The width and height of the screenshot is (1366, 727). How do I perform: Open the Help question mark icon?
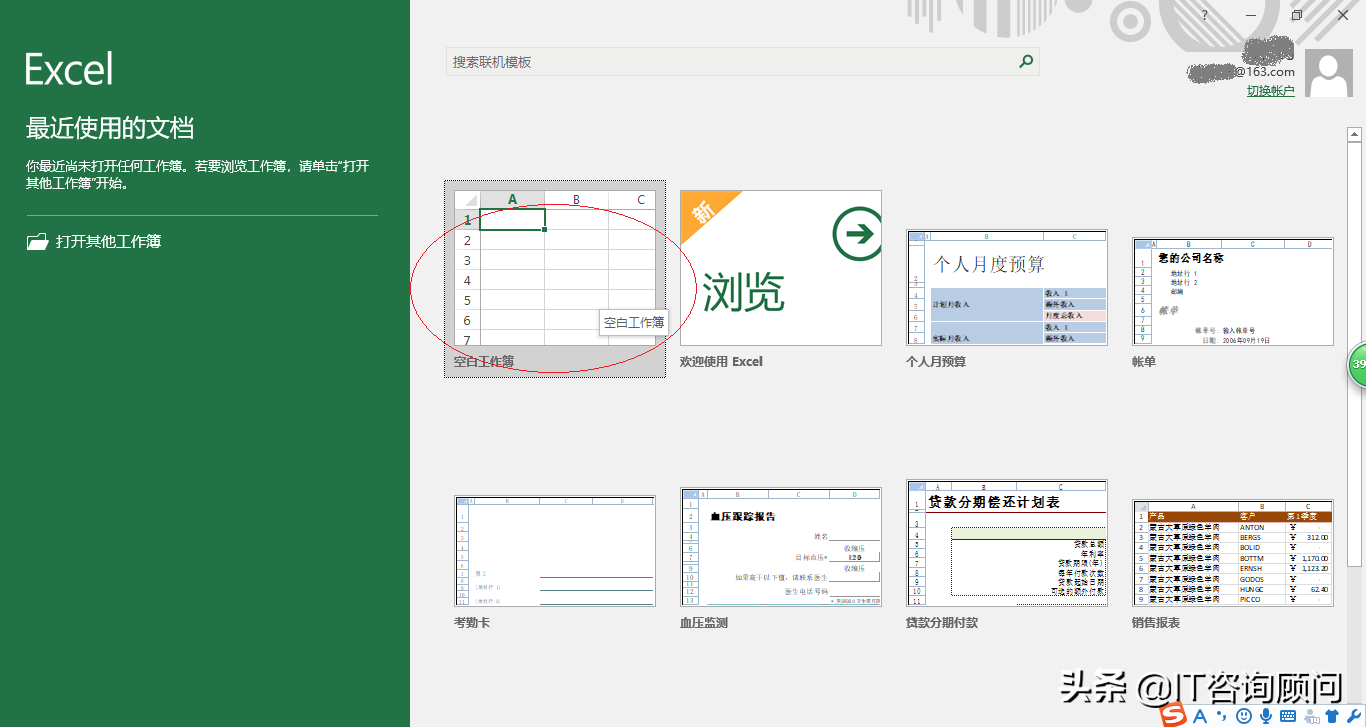pos(1205,15)
